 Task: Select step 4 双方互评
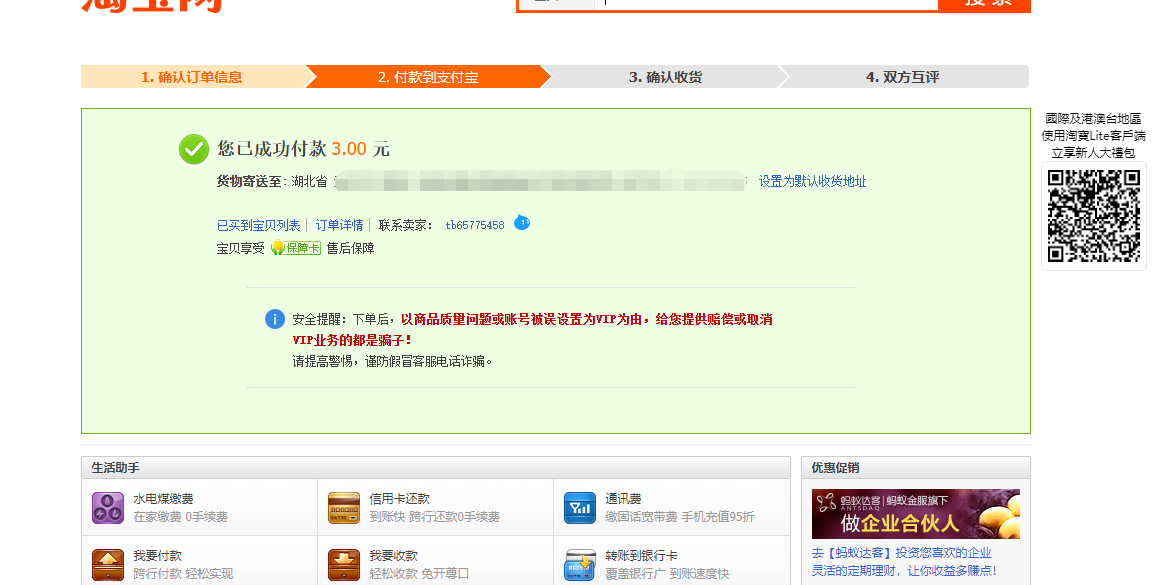(902, 77)
